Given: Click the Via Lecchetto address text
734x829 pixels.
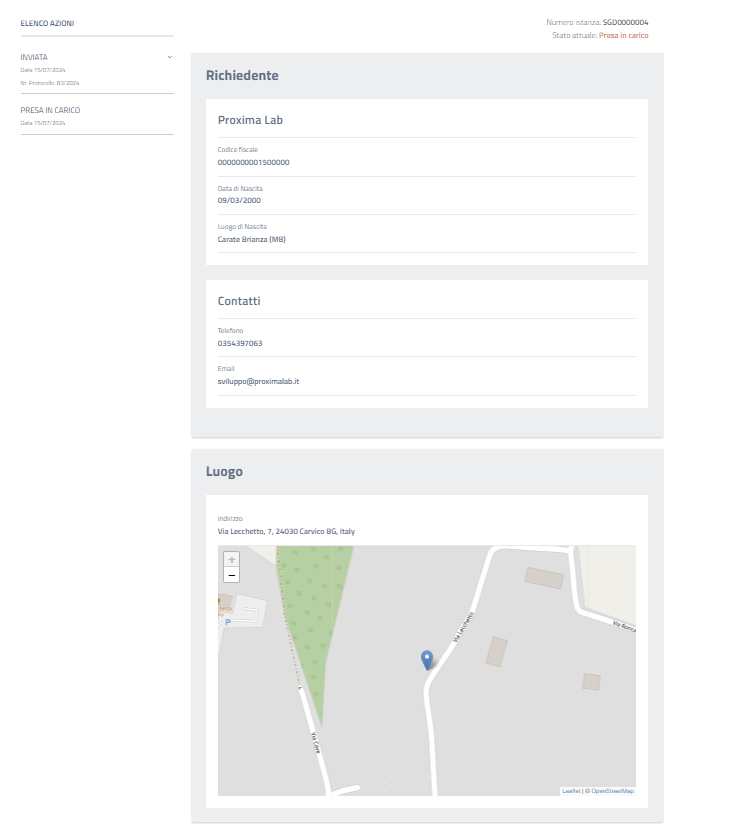Looking at the screenshot, I should 286,531.
